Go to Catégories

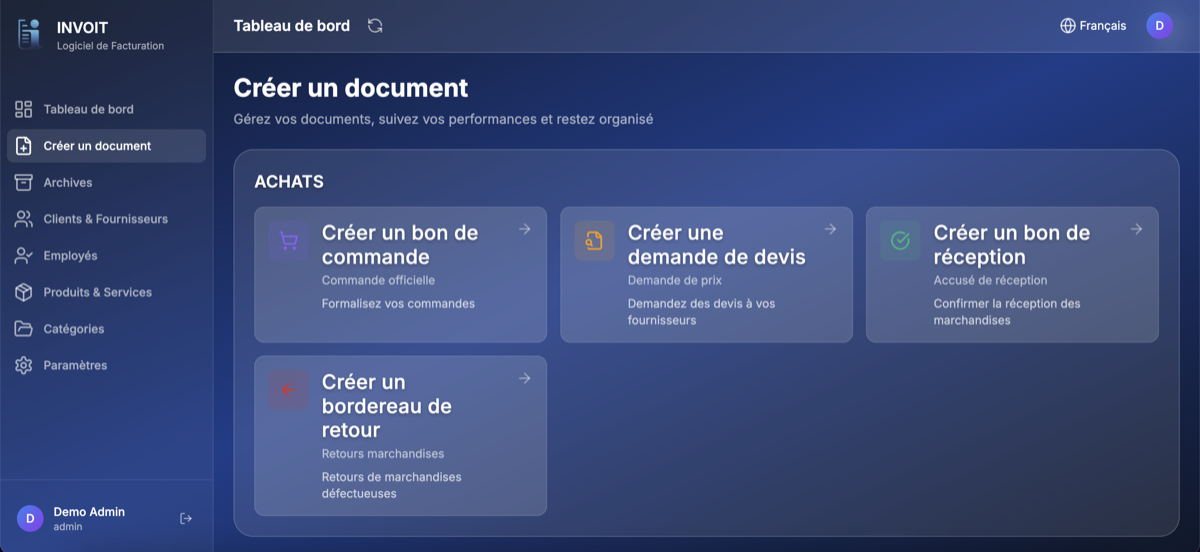pyautogui.click(x=107, y=329)
